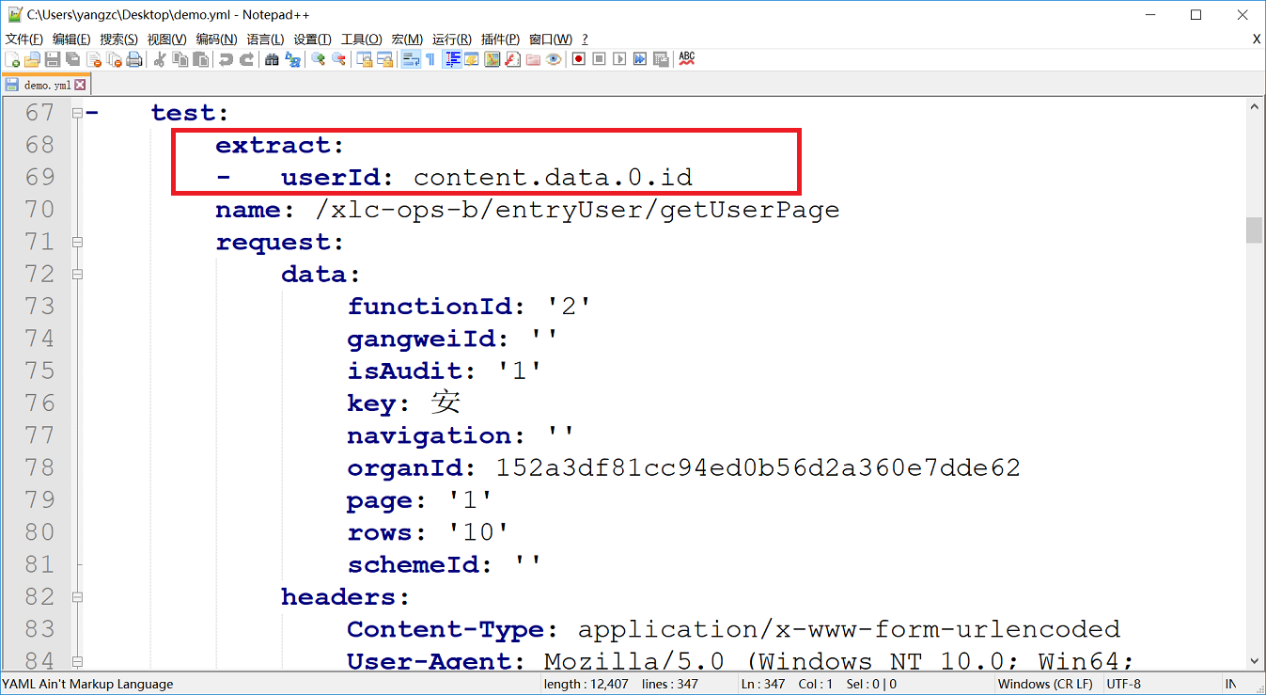Open the 插件(P) menu

click(x=500, y=39)
